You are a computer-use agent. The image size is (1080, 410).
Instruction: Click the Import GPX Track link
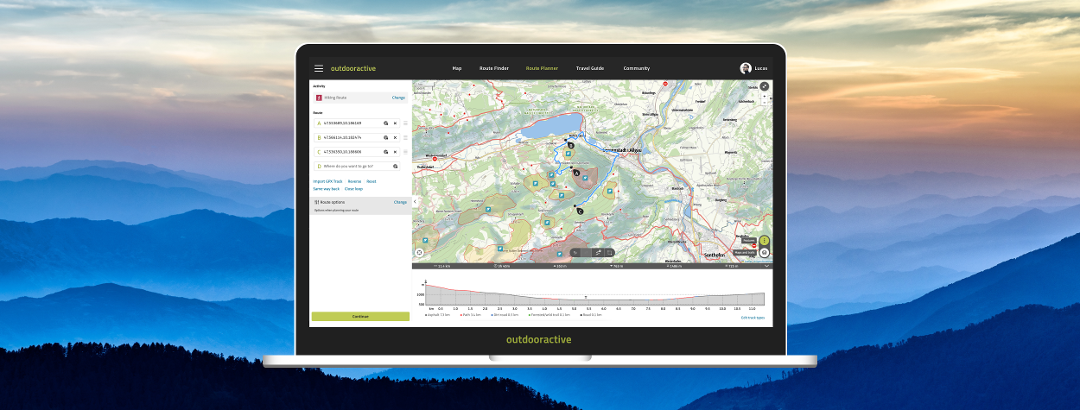(x=326, y=181)
